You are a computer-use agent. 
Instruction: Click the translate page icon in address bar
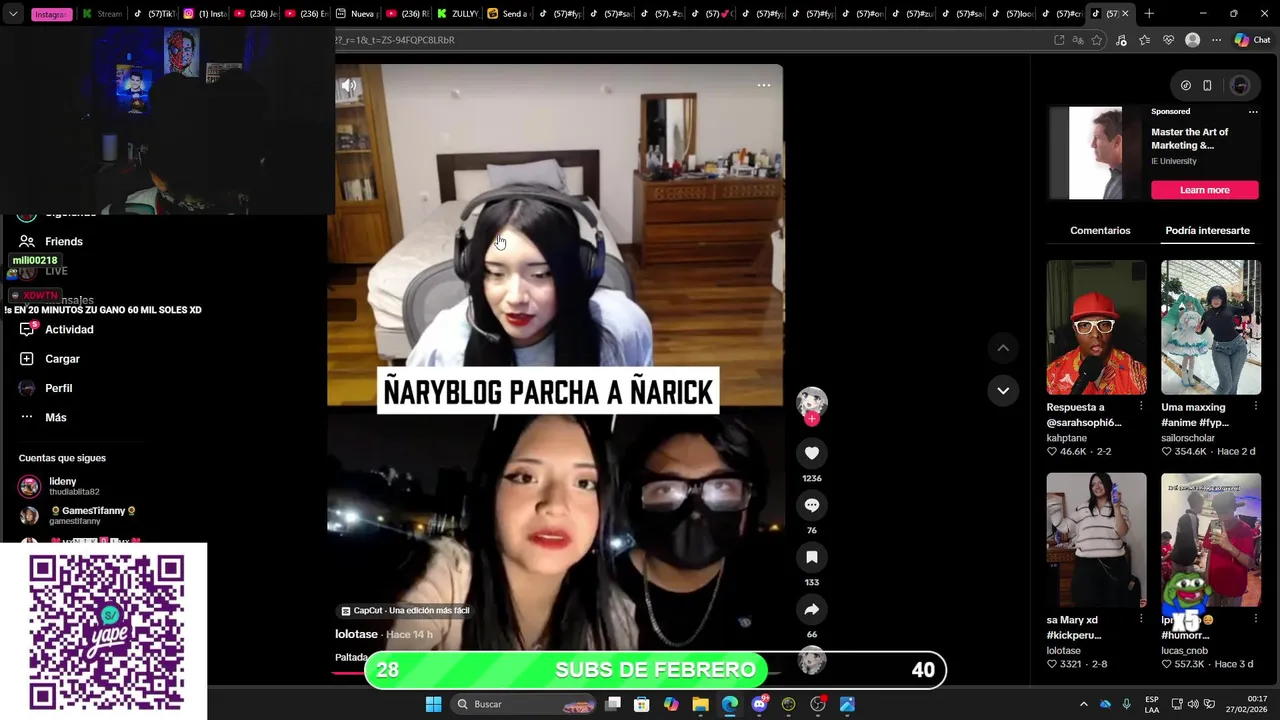pyautogui.click(x=1078, y=40)
